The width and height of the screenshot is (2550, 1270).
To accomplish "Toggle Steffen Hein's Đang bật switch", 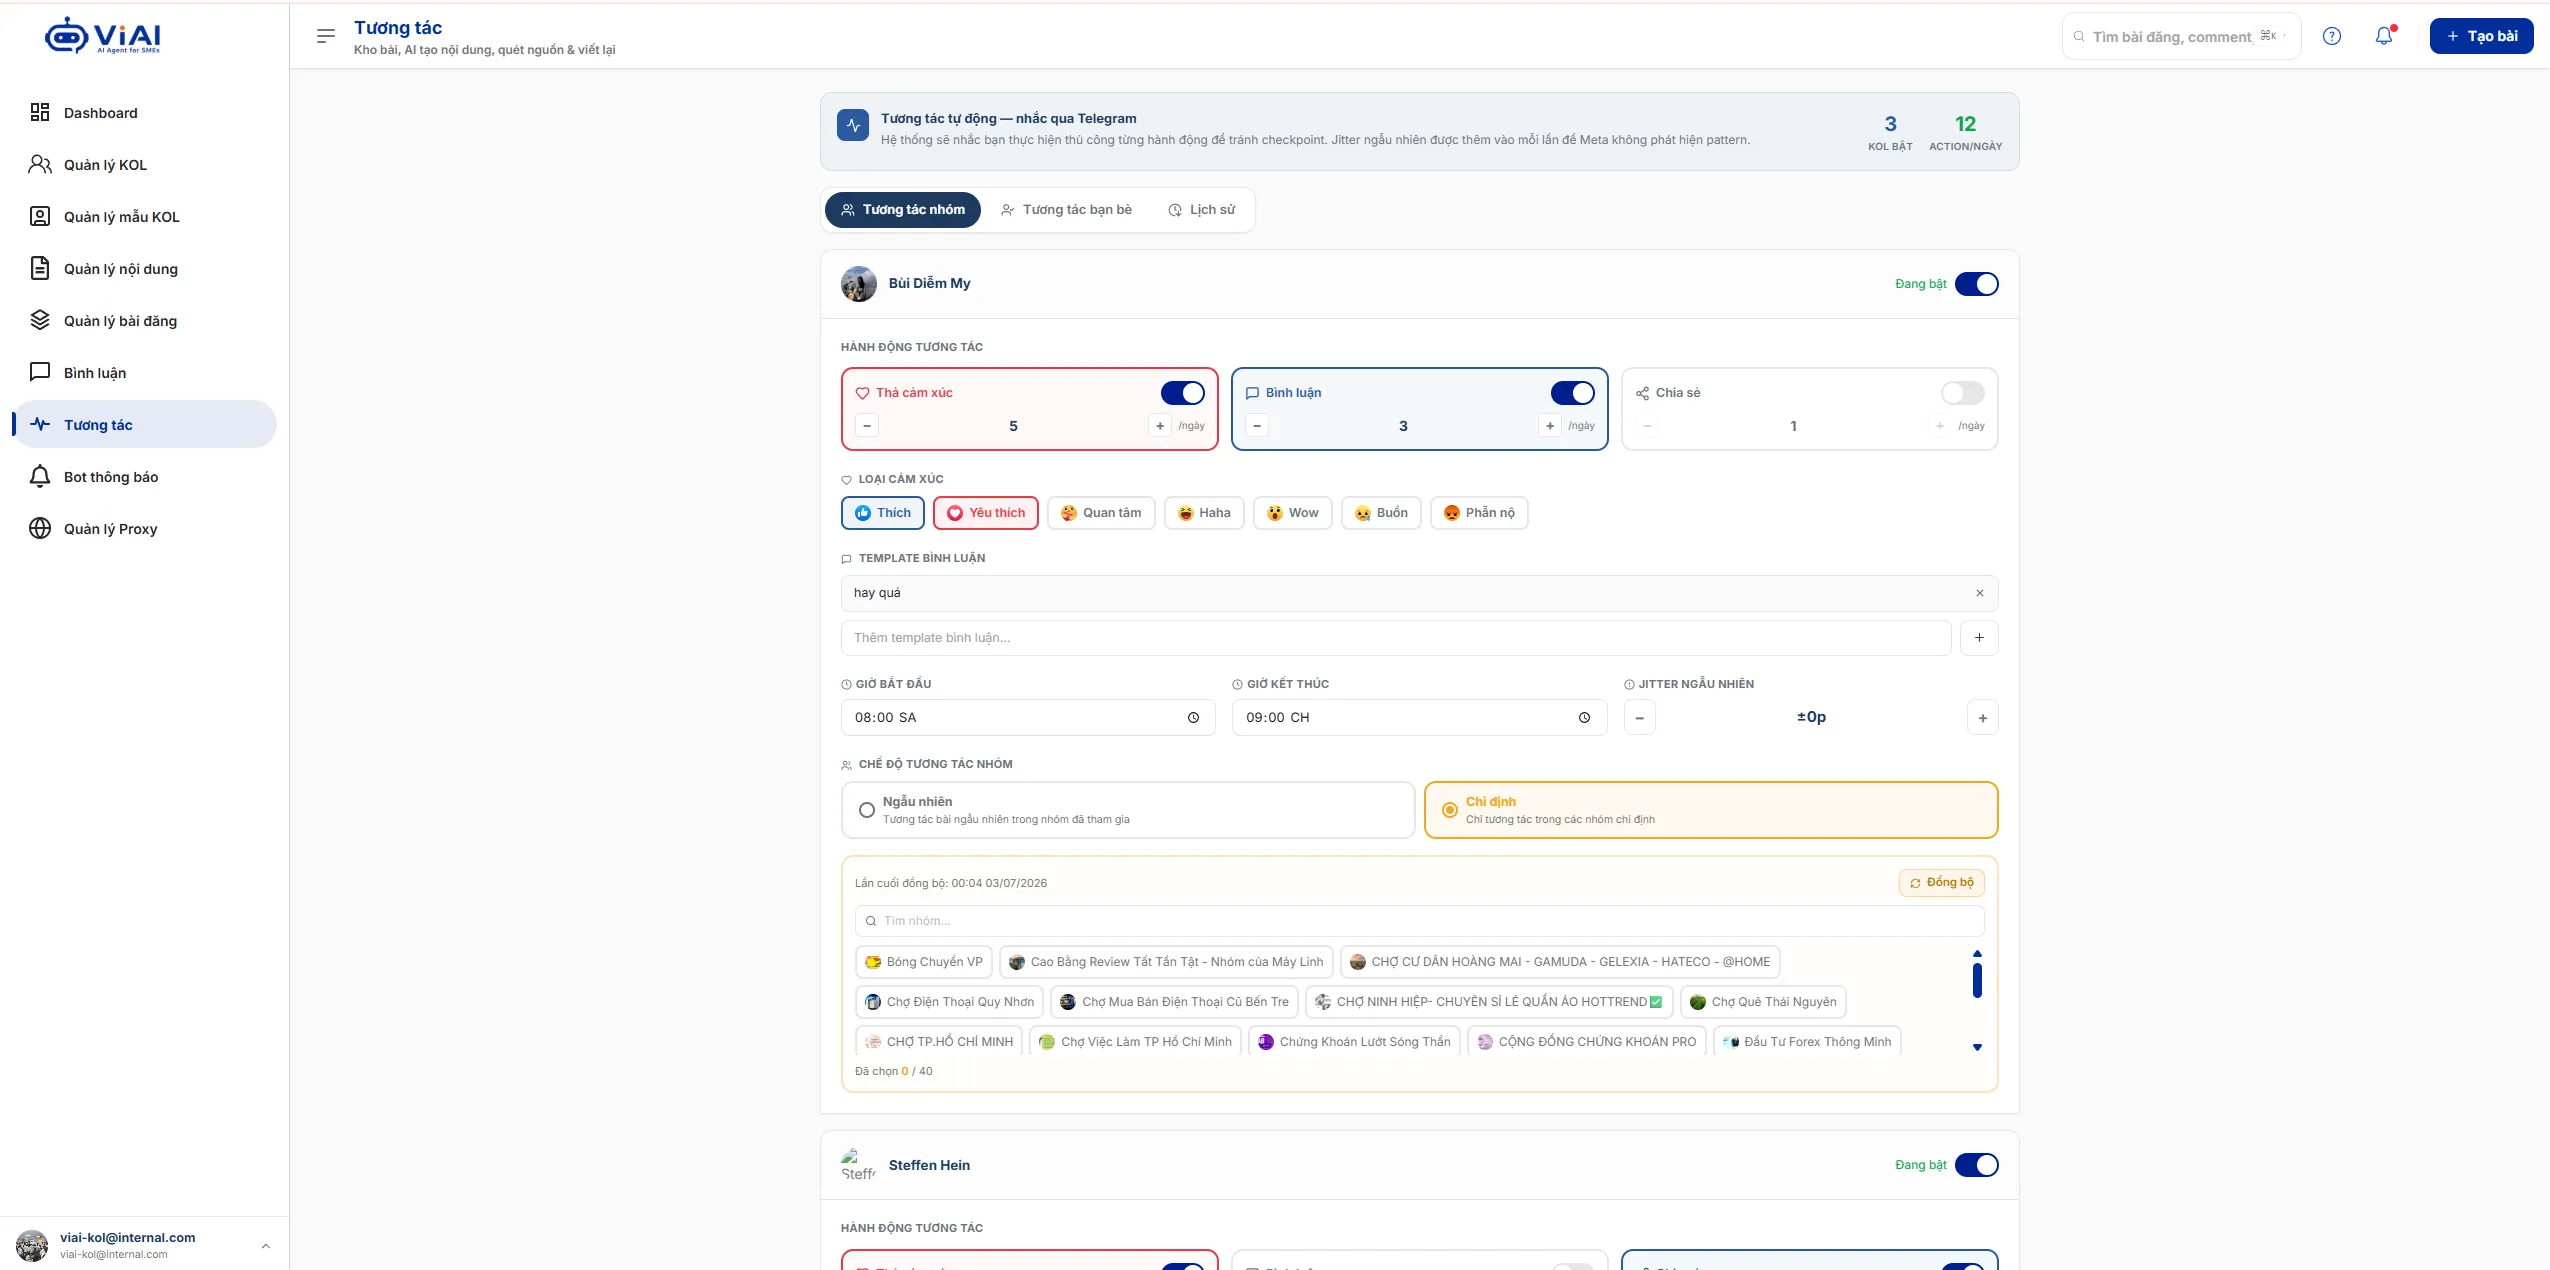I will pos(1976,1165).
